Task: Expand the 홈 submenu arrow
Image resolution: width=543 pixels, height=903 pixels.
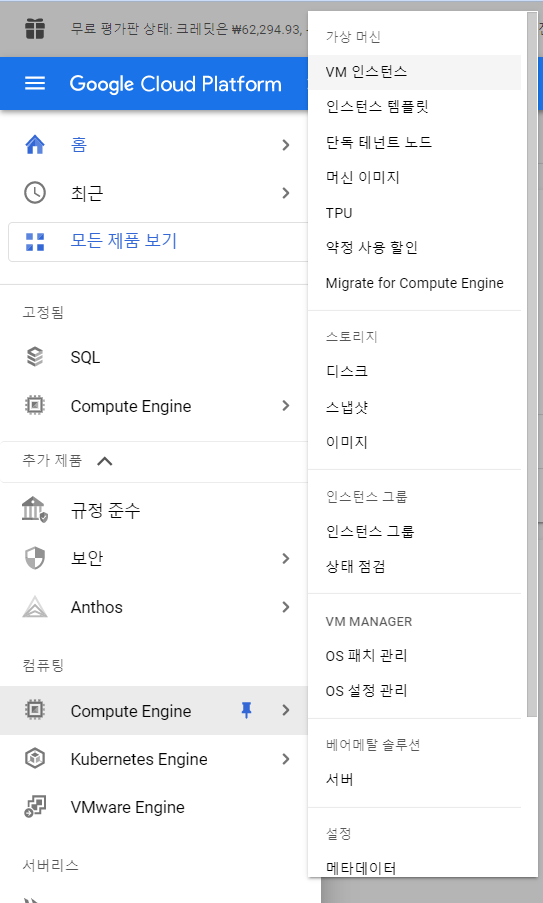Action: (286, 145)
